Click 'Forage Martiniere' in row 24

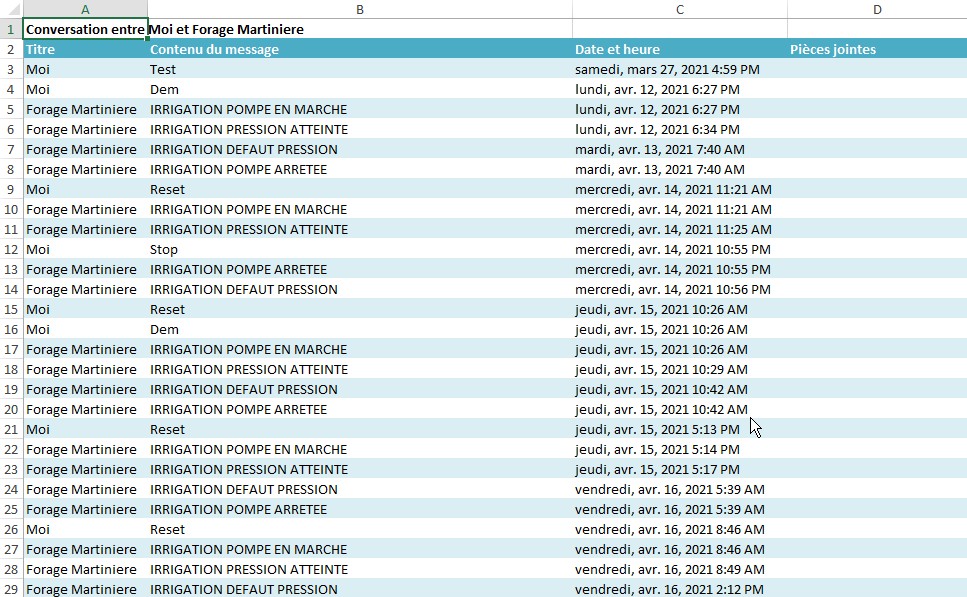point(81,490)
